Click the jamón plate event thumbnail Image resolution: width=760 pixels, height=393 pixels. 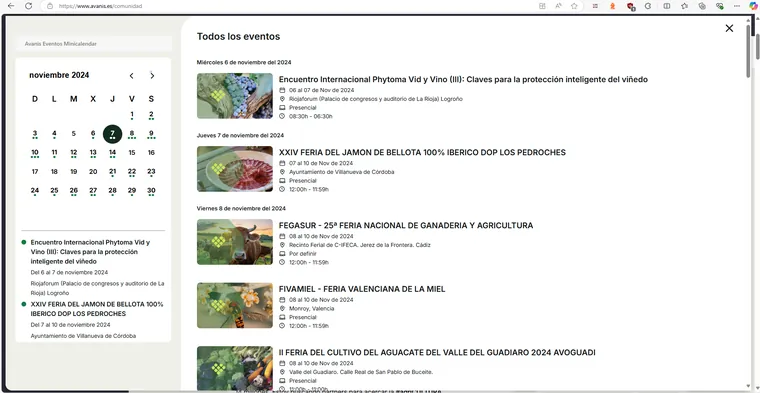235,169
